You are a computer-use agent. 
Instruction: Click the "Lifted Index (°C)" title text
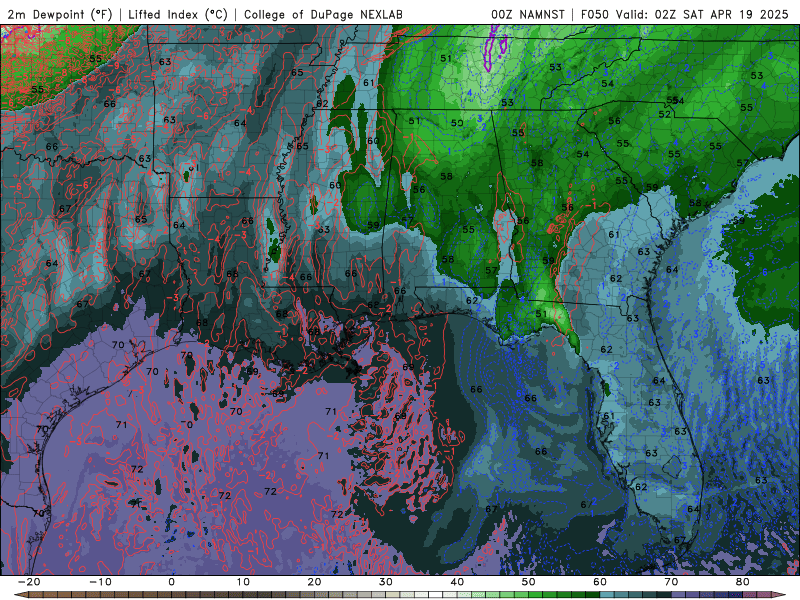(x=178, y=14)
